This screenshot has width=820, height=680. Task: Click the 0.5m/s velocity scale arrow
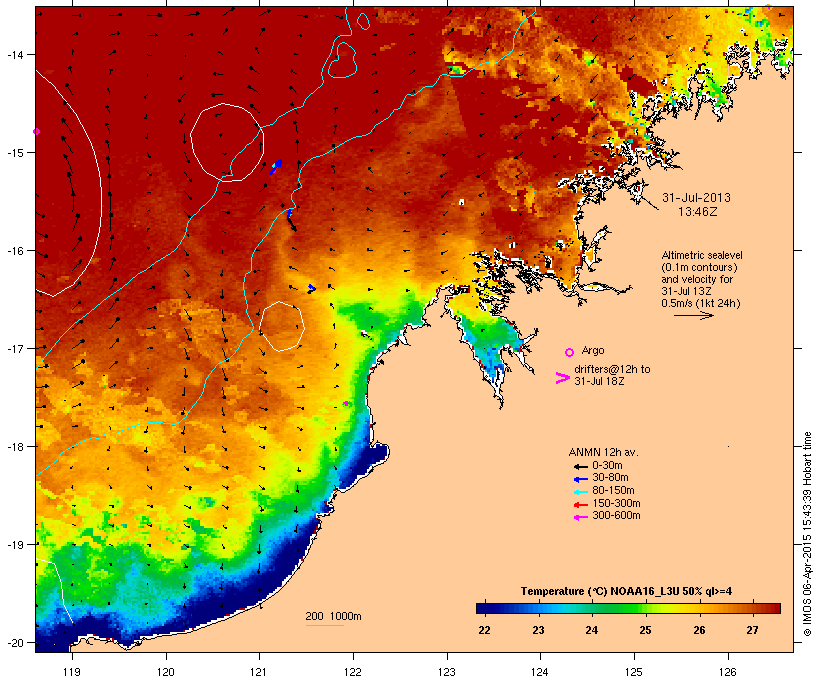click(x=693, y=315)
